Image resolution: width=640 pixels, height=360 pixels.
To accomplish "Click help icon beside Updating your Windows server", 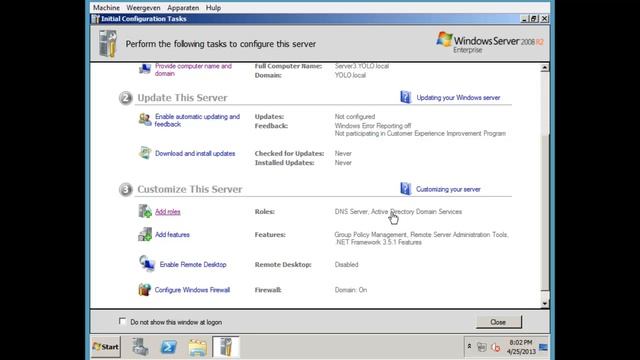I will (405, 97).
